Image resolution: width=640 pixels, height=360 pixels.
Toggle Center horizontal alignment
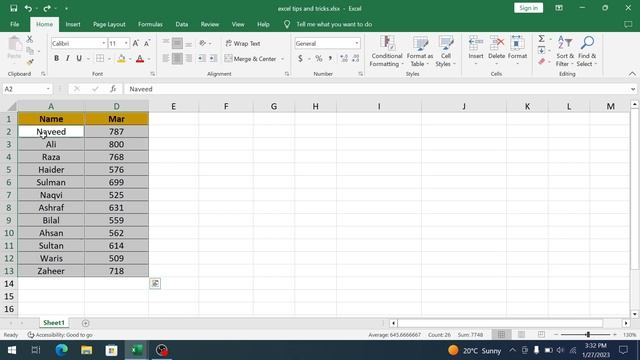tap(177, 59)
